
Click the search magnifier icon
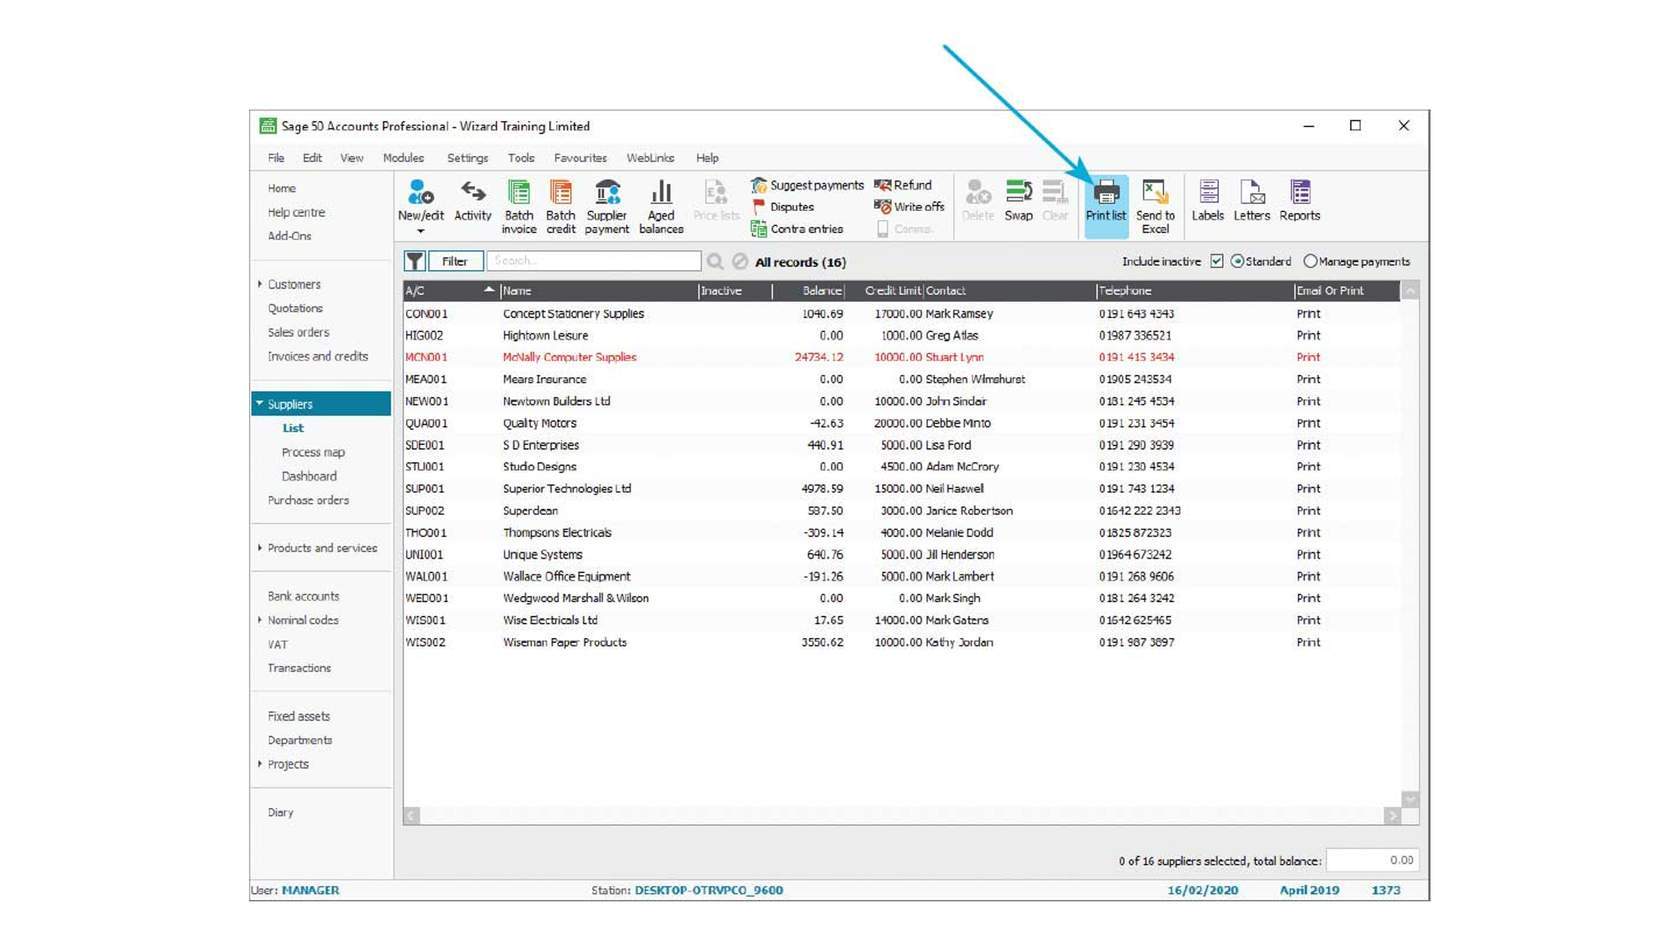click(715, 261)
